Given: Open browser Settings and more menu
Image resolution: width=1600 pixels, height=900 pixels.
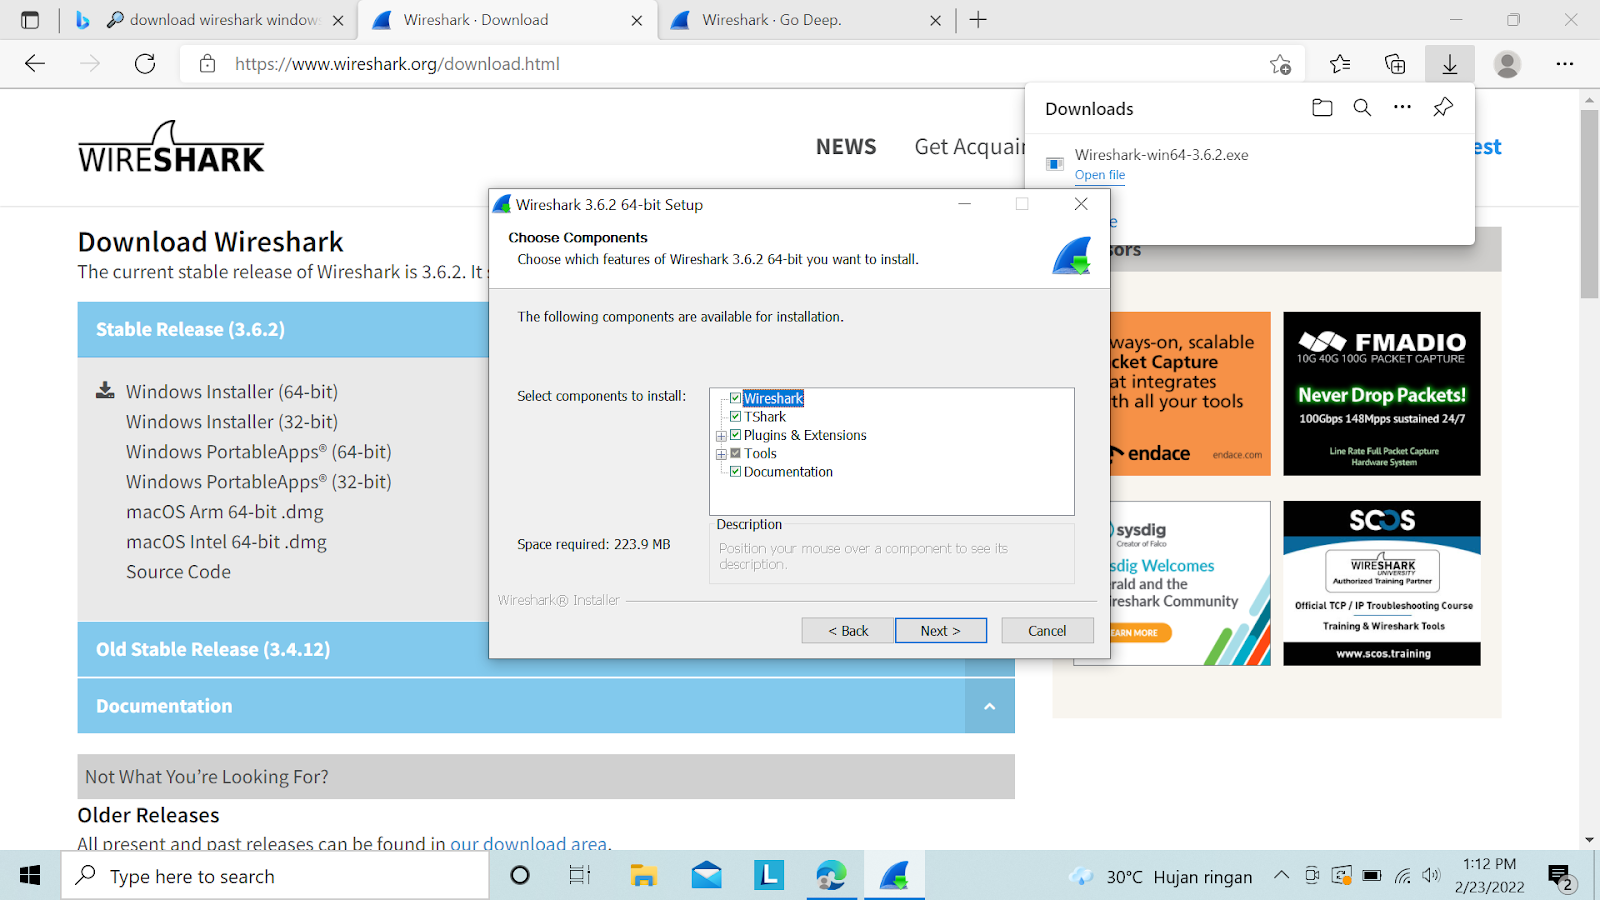Looking at the screenshot, I should click(x=1565, y=64).
